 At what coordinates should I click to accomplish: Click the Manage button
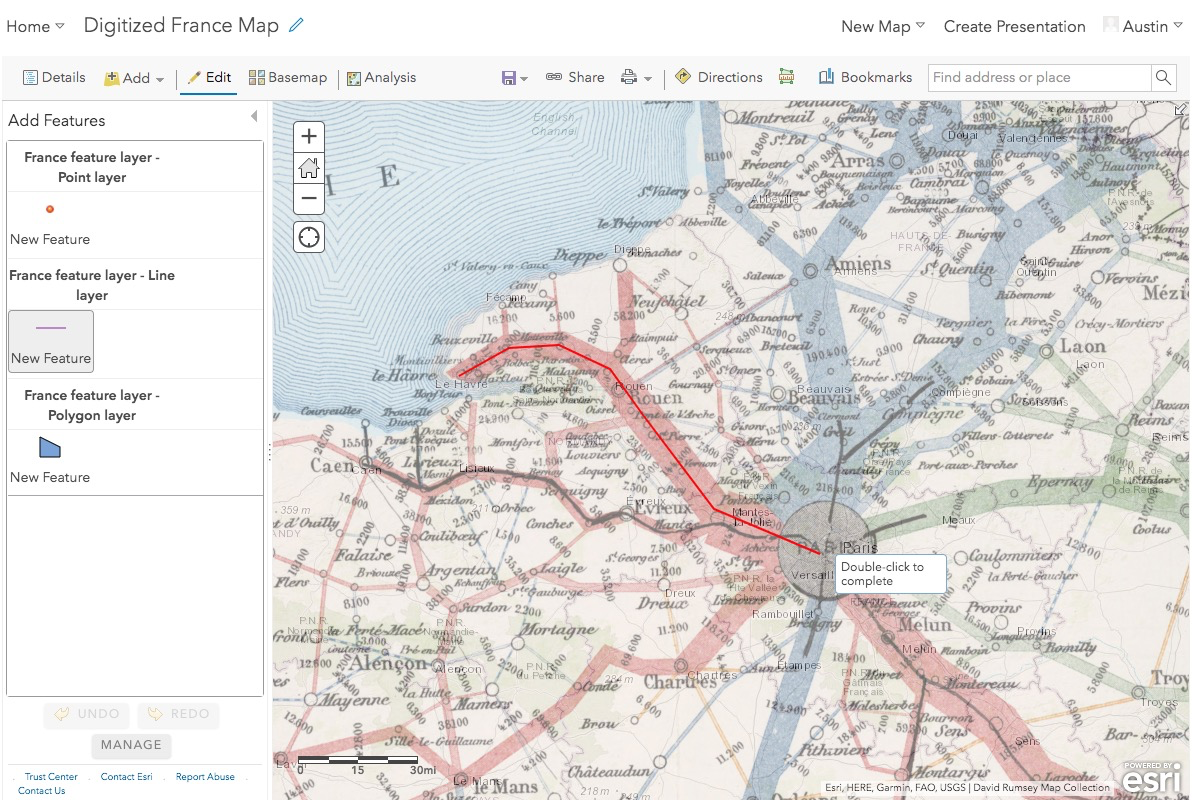[x=131, y=745]
